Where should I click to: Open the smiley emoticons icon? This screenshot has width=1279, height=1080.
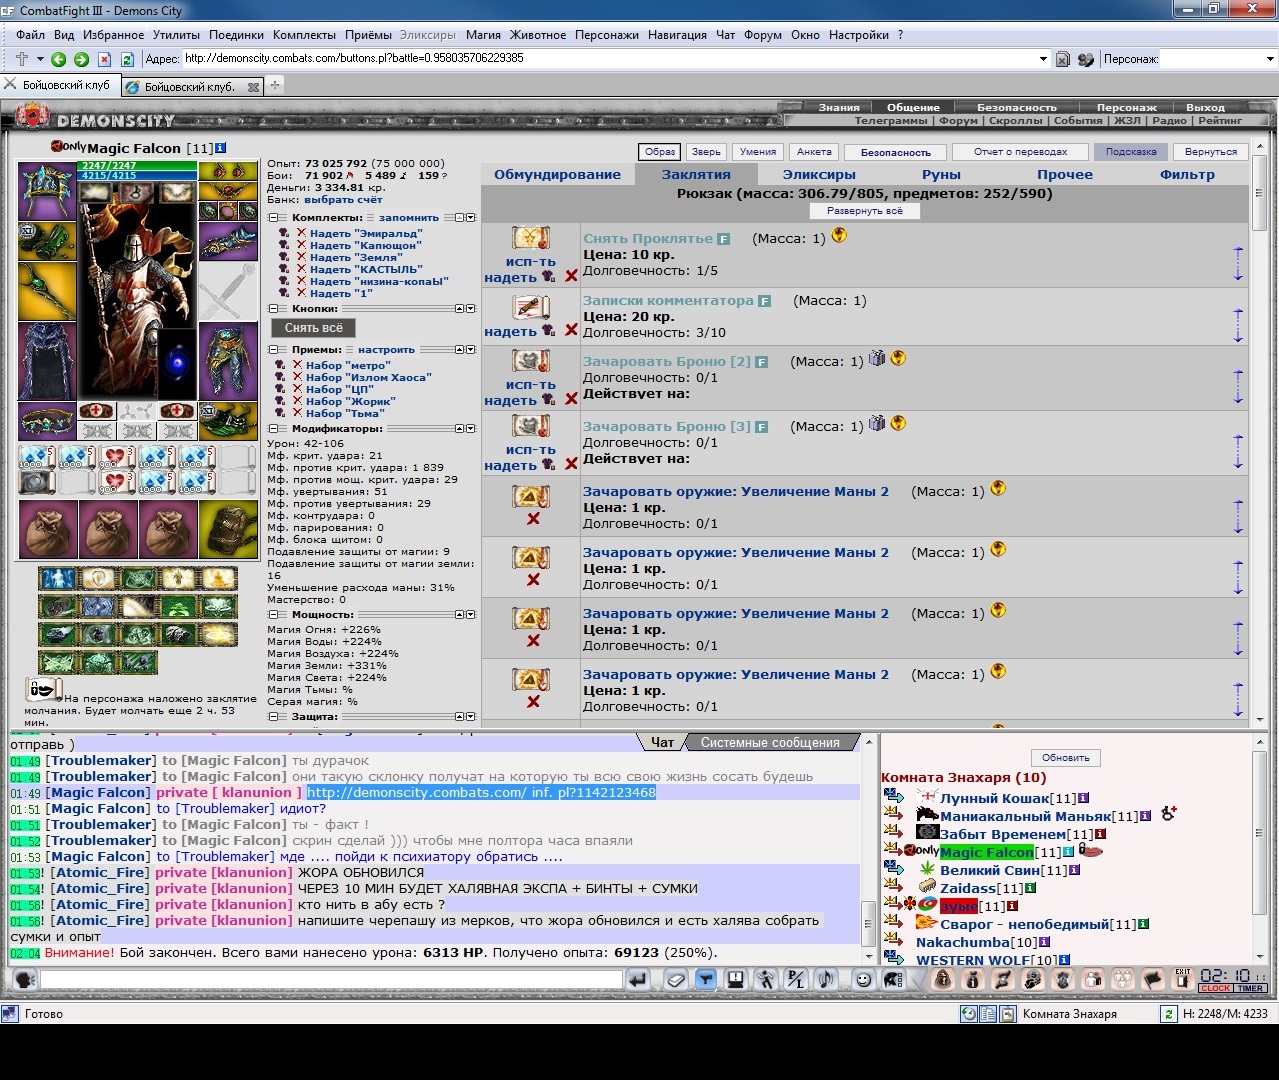click(x=863, y=980)
